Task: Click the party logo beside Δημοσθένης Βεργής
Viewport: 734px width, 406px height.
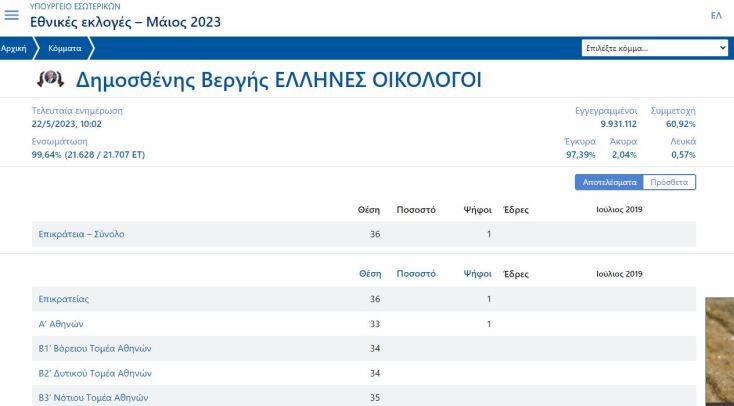Action: click(x=51, y=79)
